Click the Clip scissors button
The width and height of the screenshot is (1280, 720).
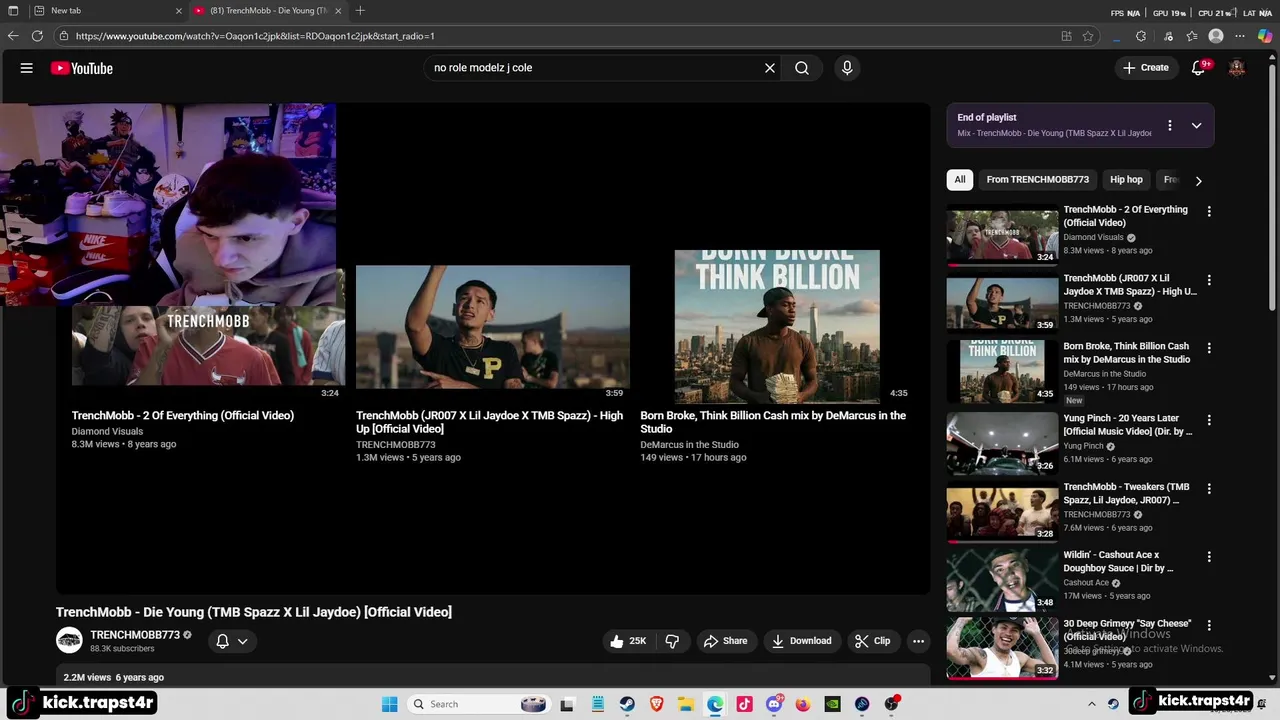(872, 641)
